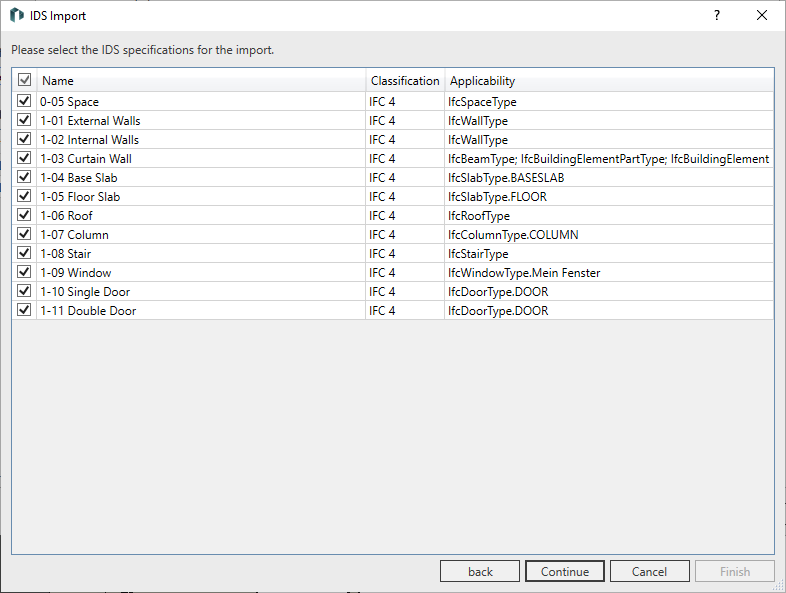Select the '1-08 Stair' name

coord(66,254)
